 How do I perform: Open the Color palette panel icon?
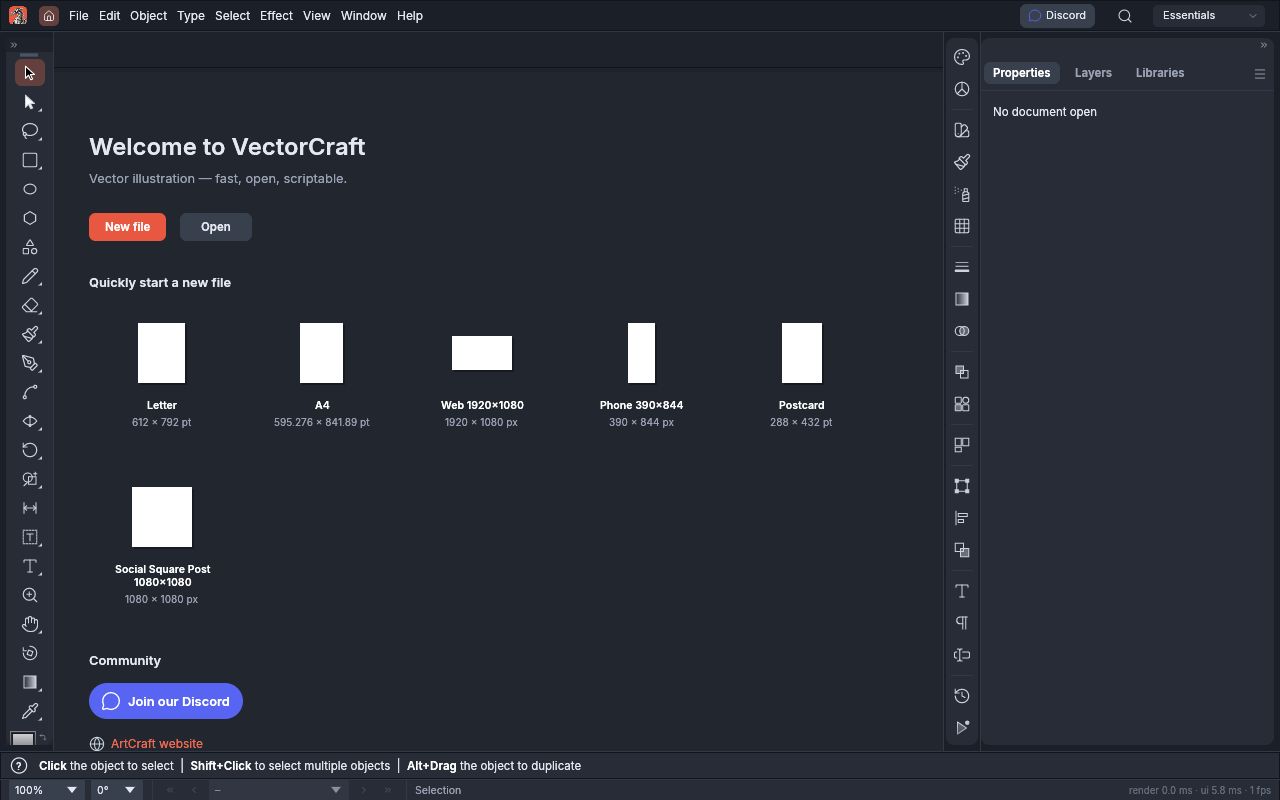(962, 57)
